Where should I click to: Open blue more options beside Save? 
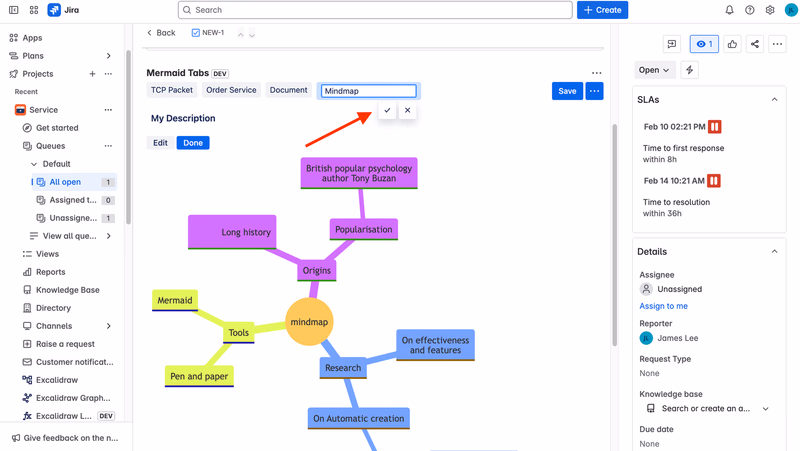594,91
